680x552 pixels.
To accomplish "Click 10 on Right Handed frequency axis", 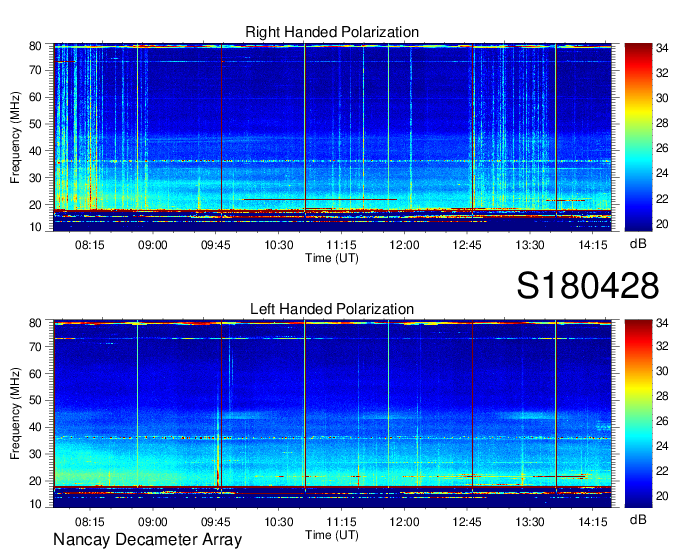I will 35,227.
